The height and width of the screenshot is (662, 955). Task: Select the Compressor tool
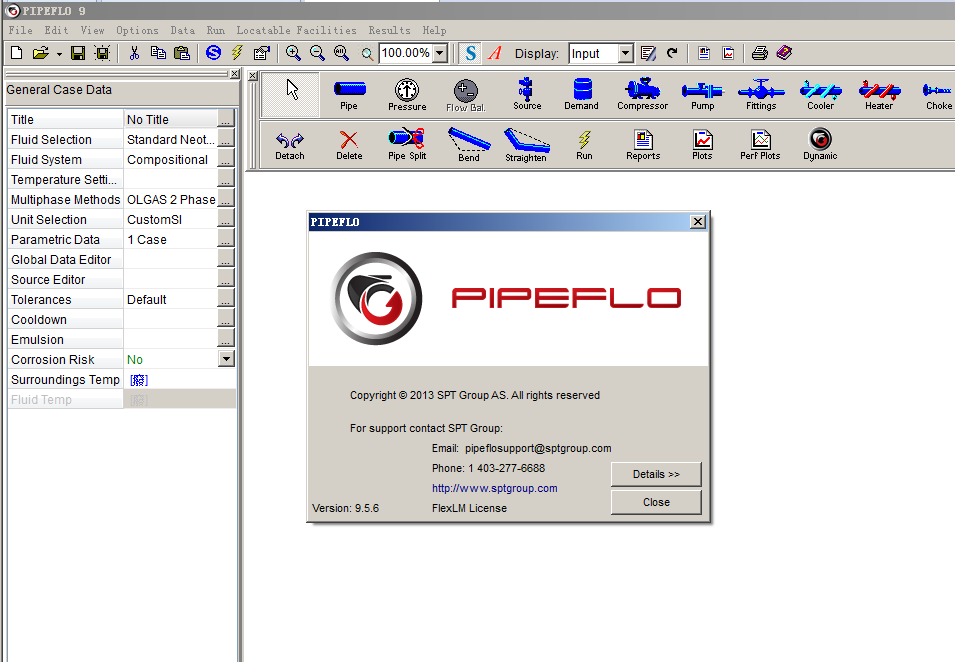[643, 94]
